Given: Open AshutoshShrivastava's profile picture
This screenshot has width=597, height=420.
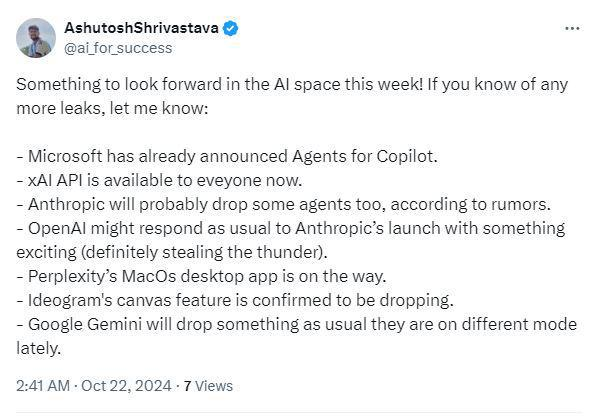Looking at the screenshot, I should point(36,38).
